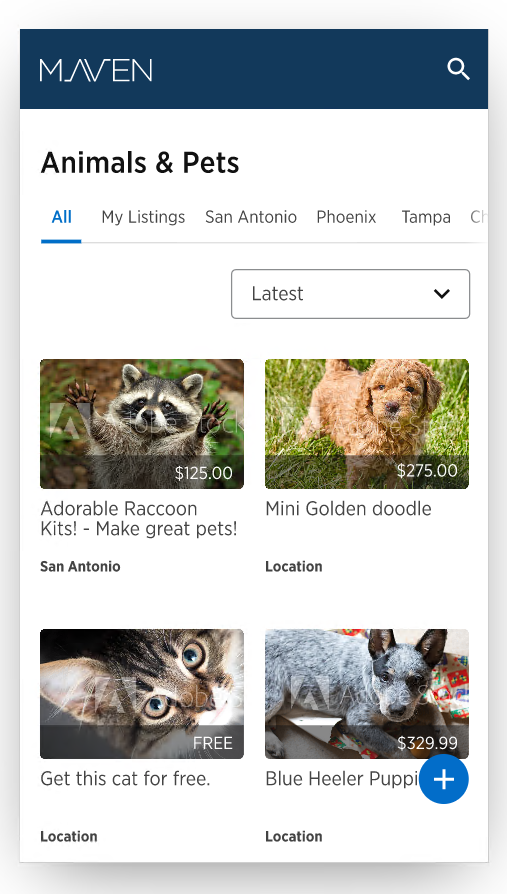Image resolution: width=507 pixels, height=894 pixels.
Task: Click Location under Mini Golden doodle
Action: click(294, 566)
